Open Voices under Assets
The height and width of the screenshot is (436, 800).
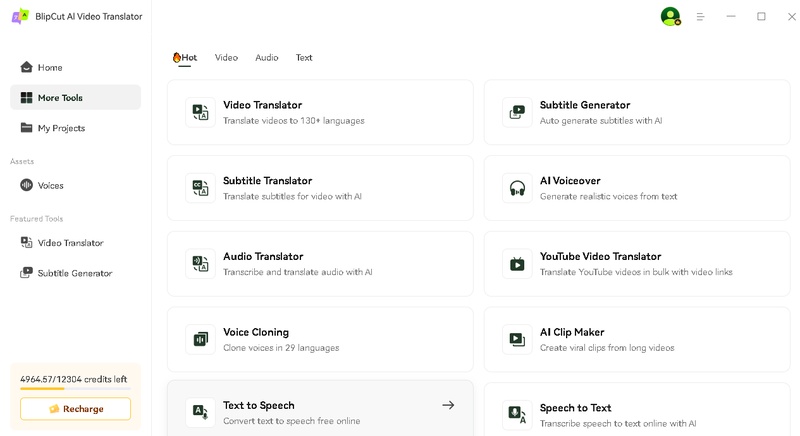click(x=76, y=185)
